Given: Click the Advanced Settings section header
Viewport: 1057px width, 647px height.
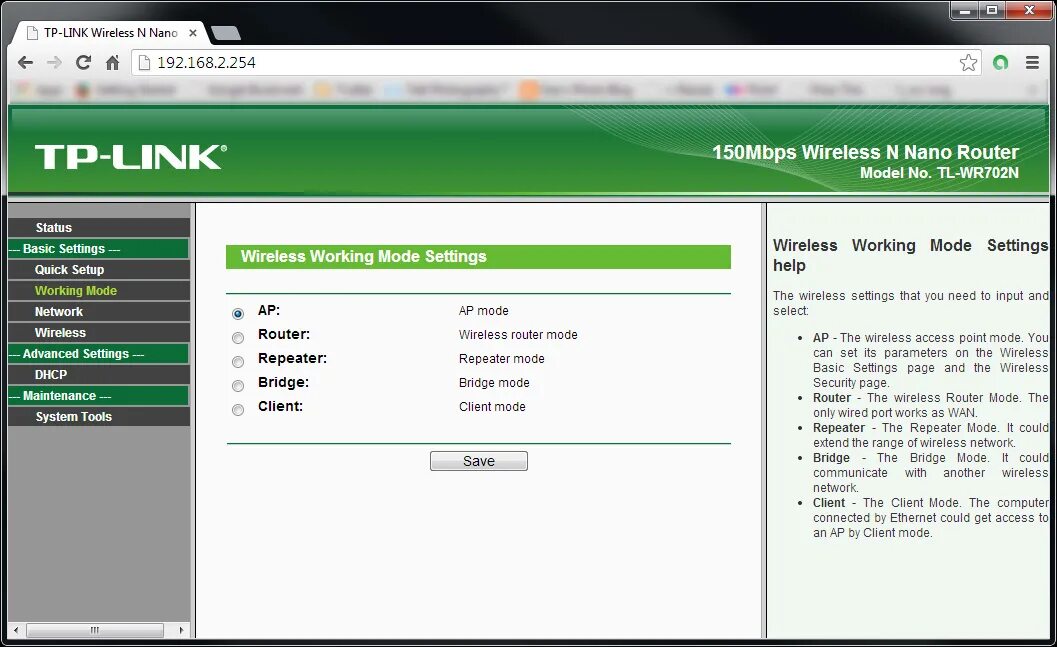Looking at the screenshot, I should (99, 354).
